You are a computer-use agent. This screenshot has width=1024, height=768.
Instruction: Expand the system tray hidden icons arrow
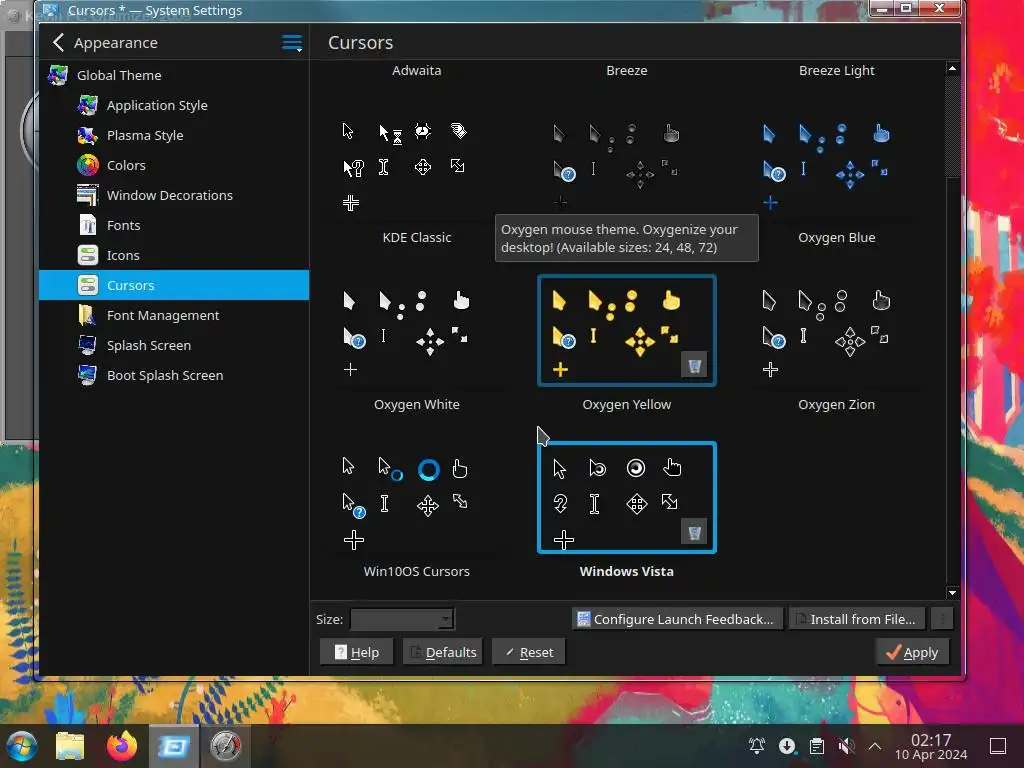[x=875, y=746]
